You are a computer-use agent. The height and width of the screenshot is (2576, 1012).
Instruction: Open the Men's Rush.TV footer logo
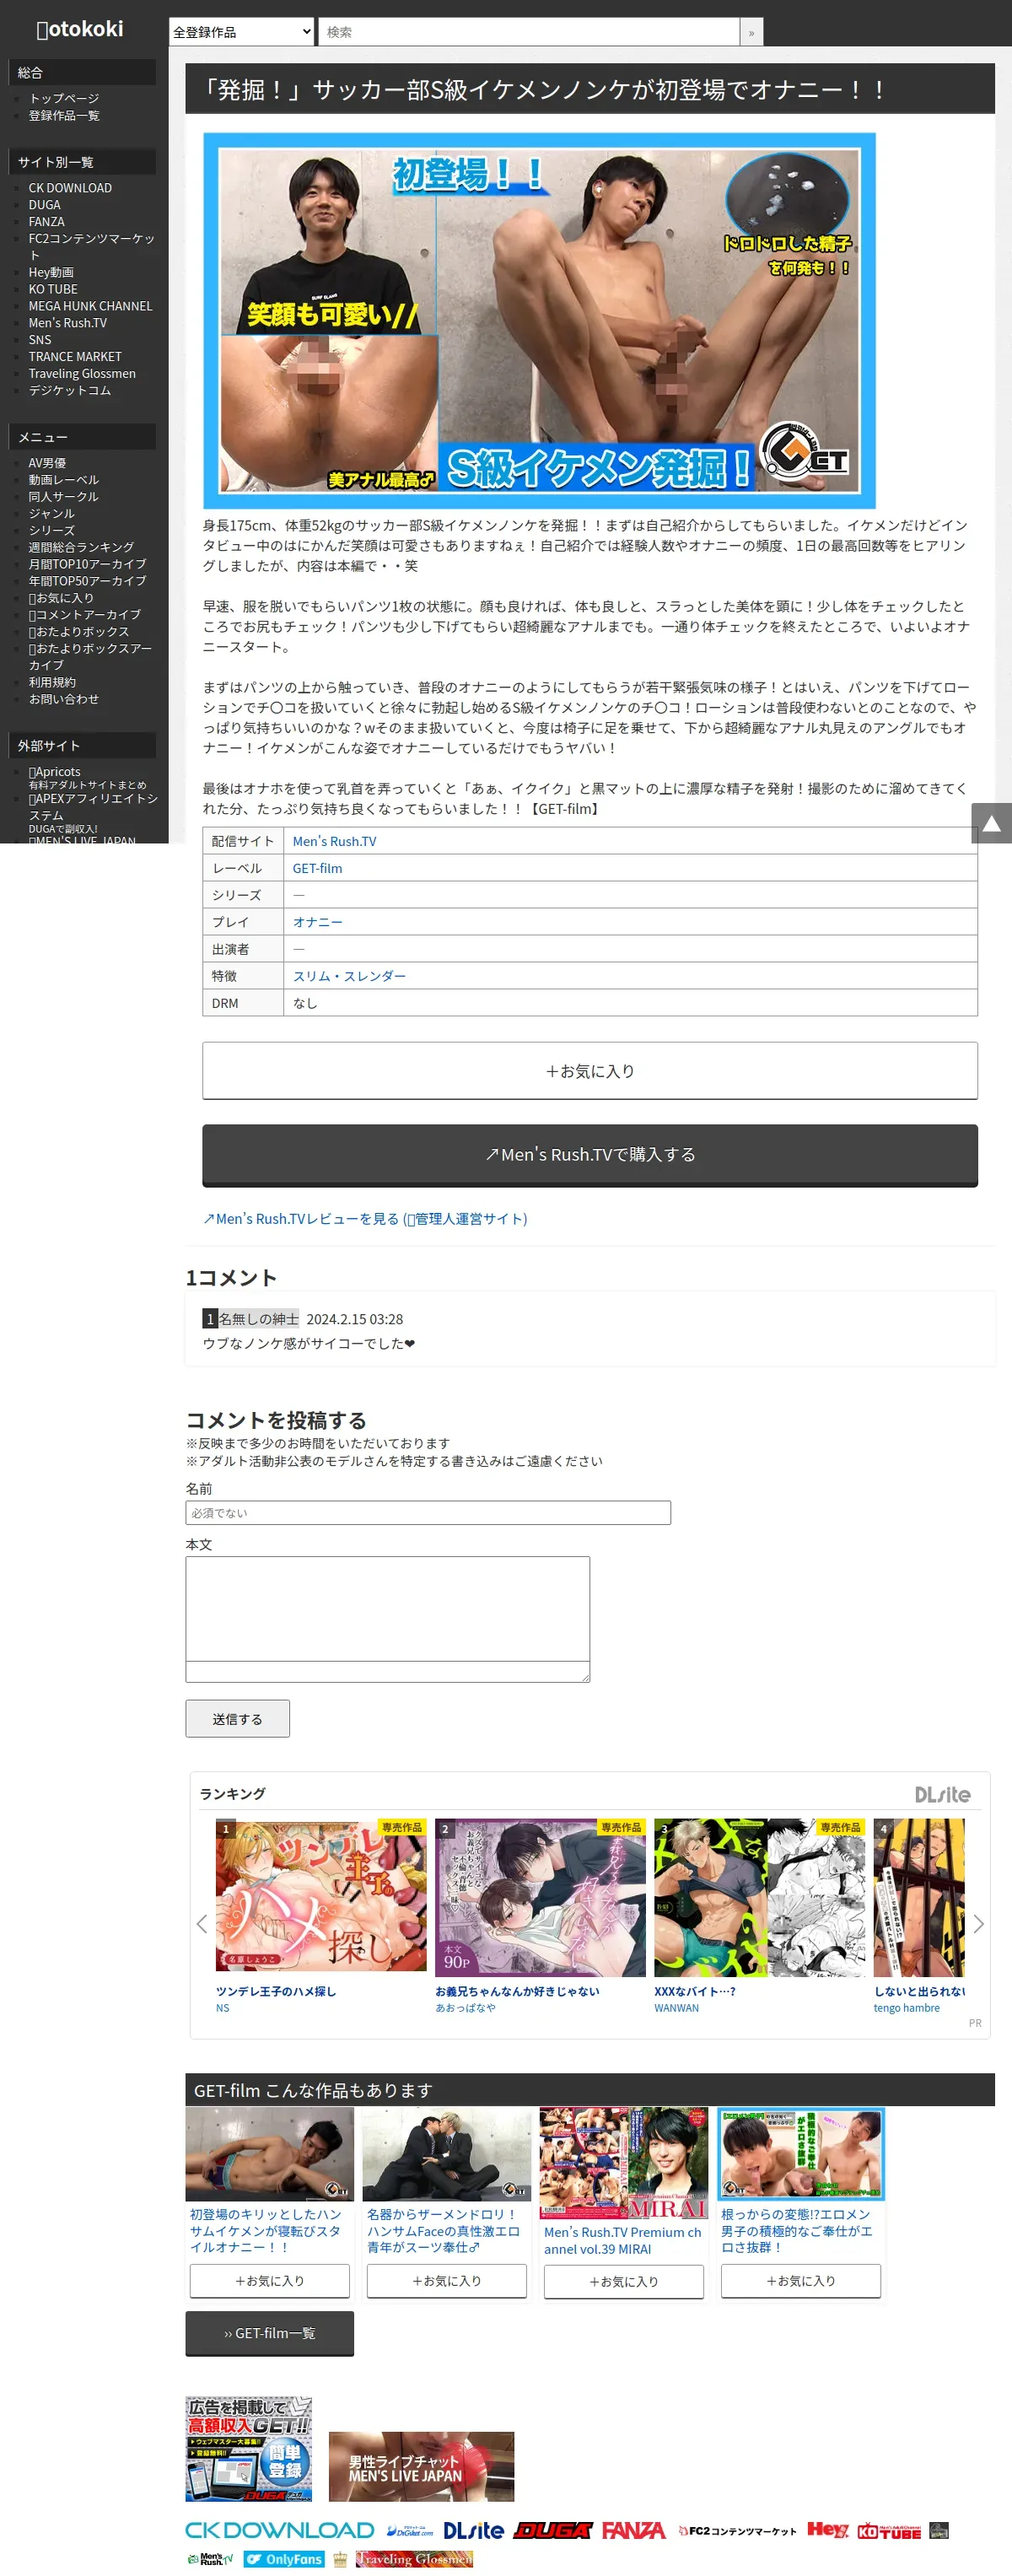click(x=209, y=2559)
